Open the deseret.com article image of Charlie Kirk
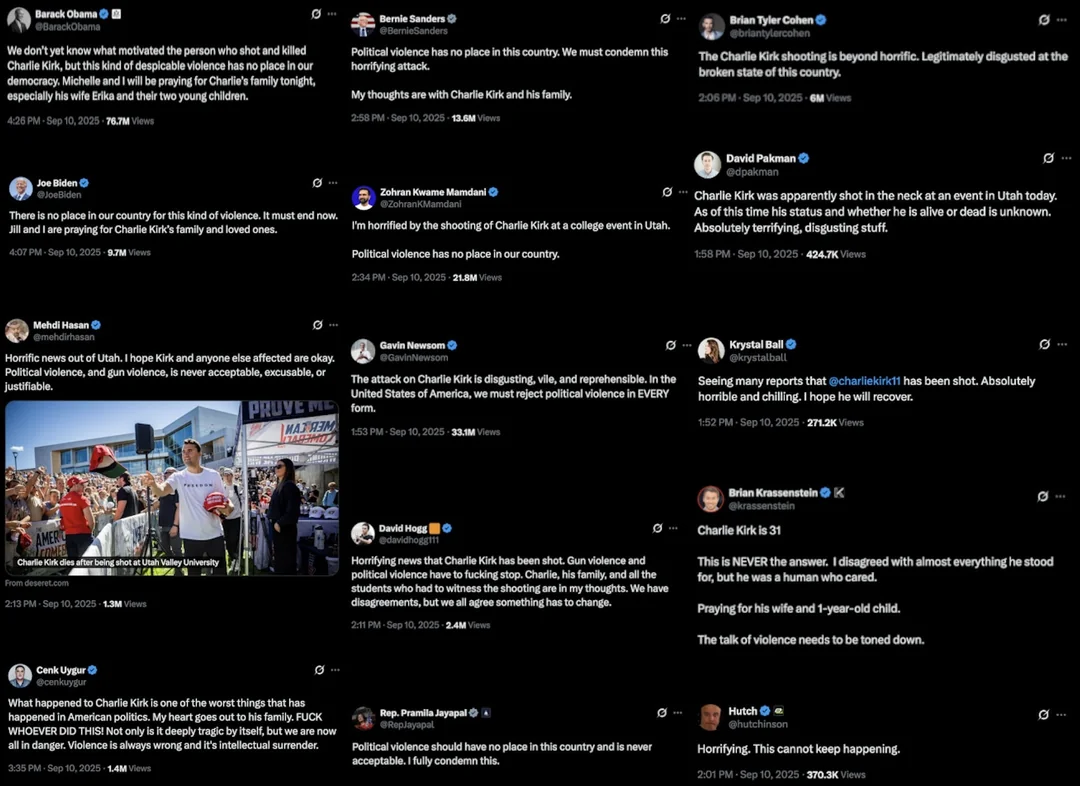1080x786 pixels. (172, 488)
